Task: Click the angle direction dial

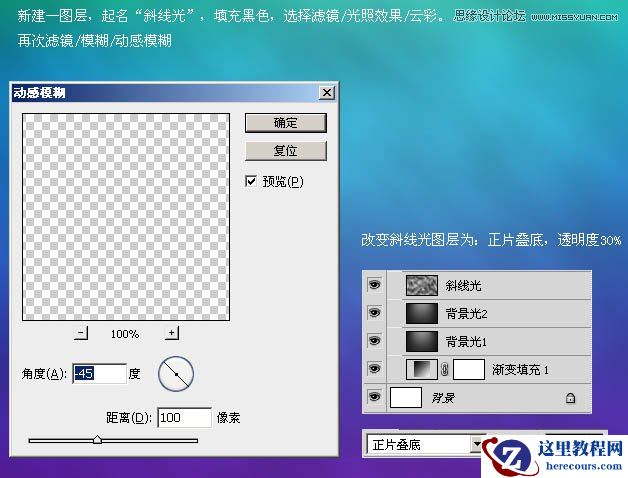Action: pos(176,374)
